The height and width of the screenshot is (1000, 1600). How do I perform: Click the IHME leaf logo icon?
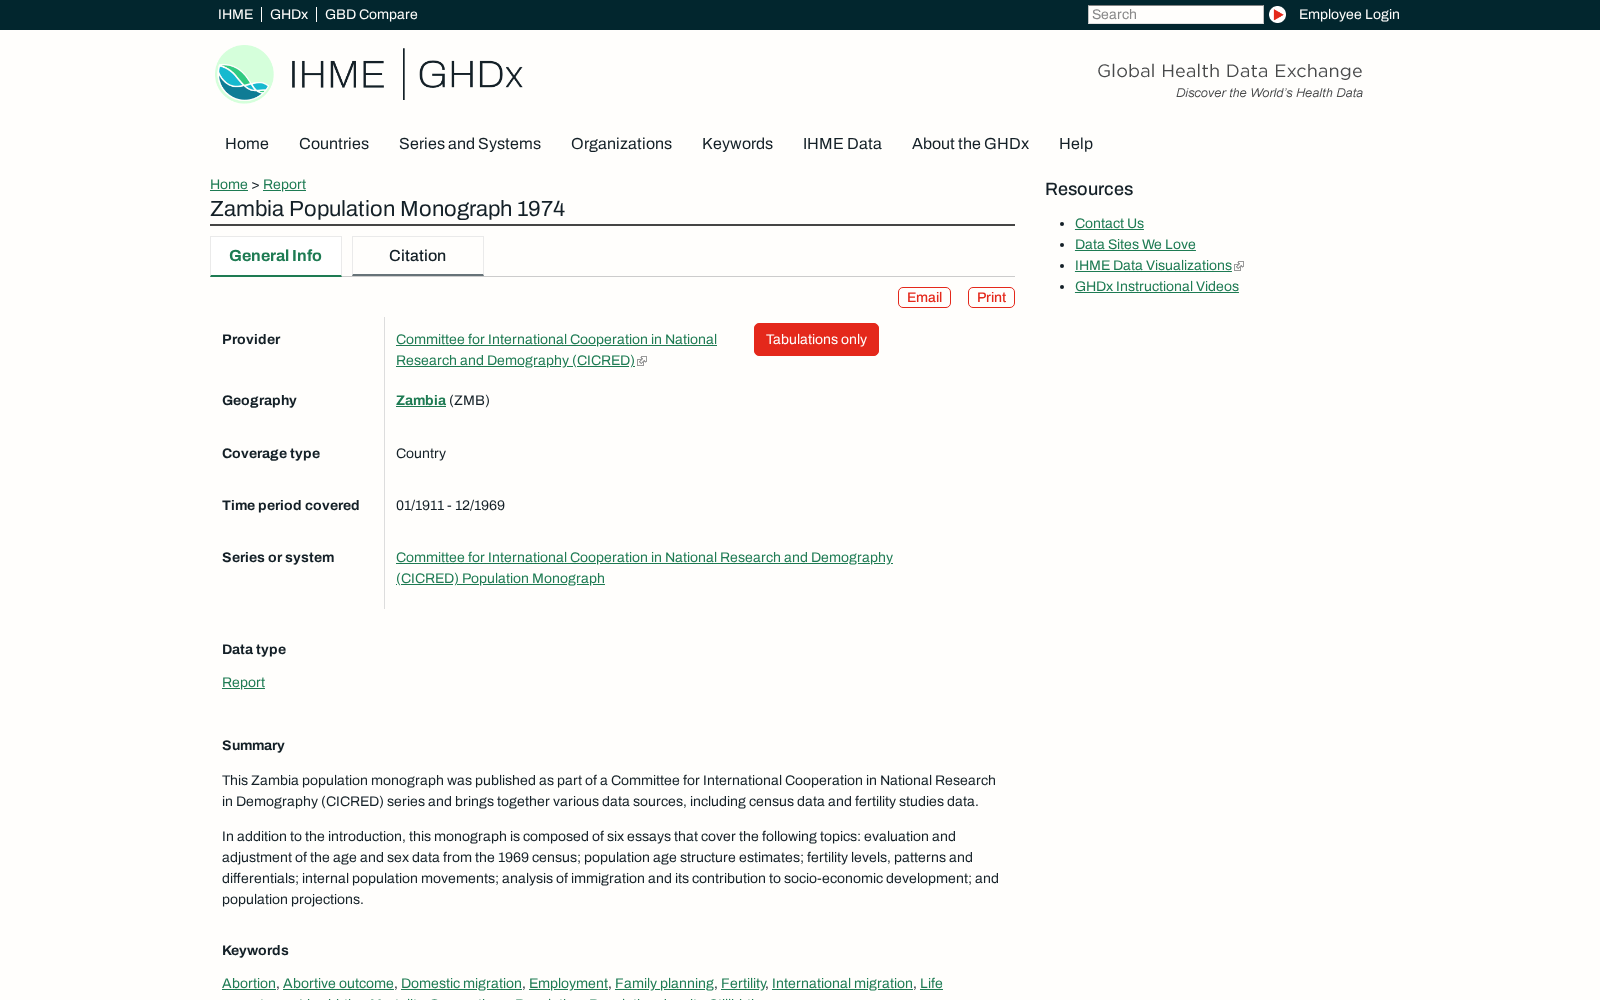245,74
